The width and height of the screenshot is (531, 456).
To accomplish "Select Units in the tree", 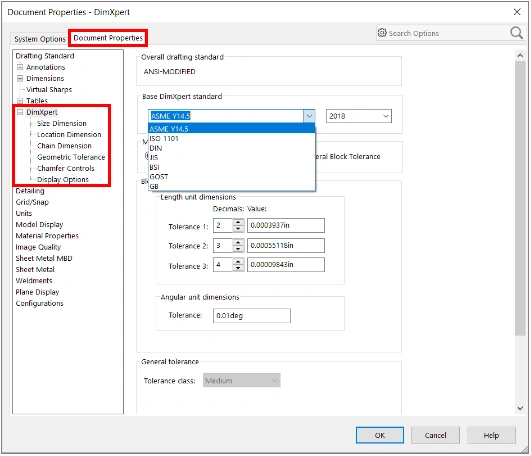I will click(x=24, y=213).
